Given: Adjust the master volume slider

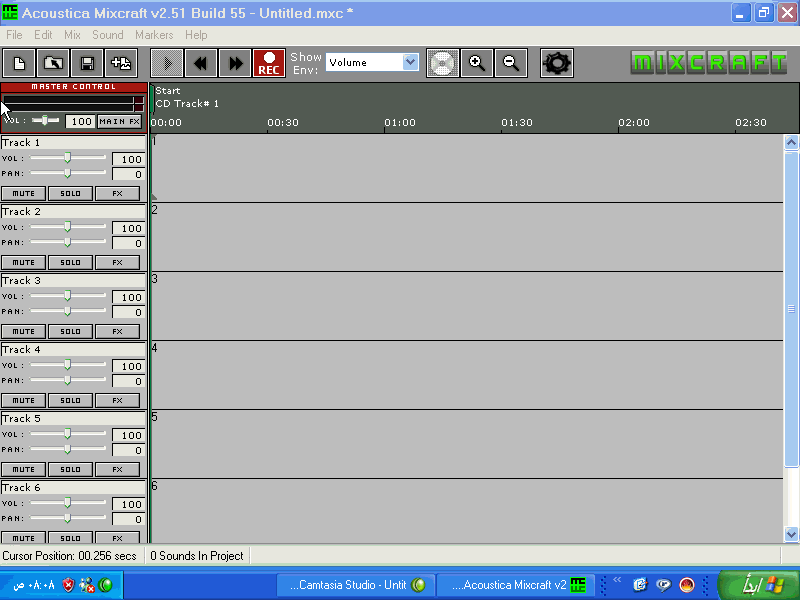Looking at the screenshot, I should click(45, 120).
